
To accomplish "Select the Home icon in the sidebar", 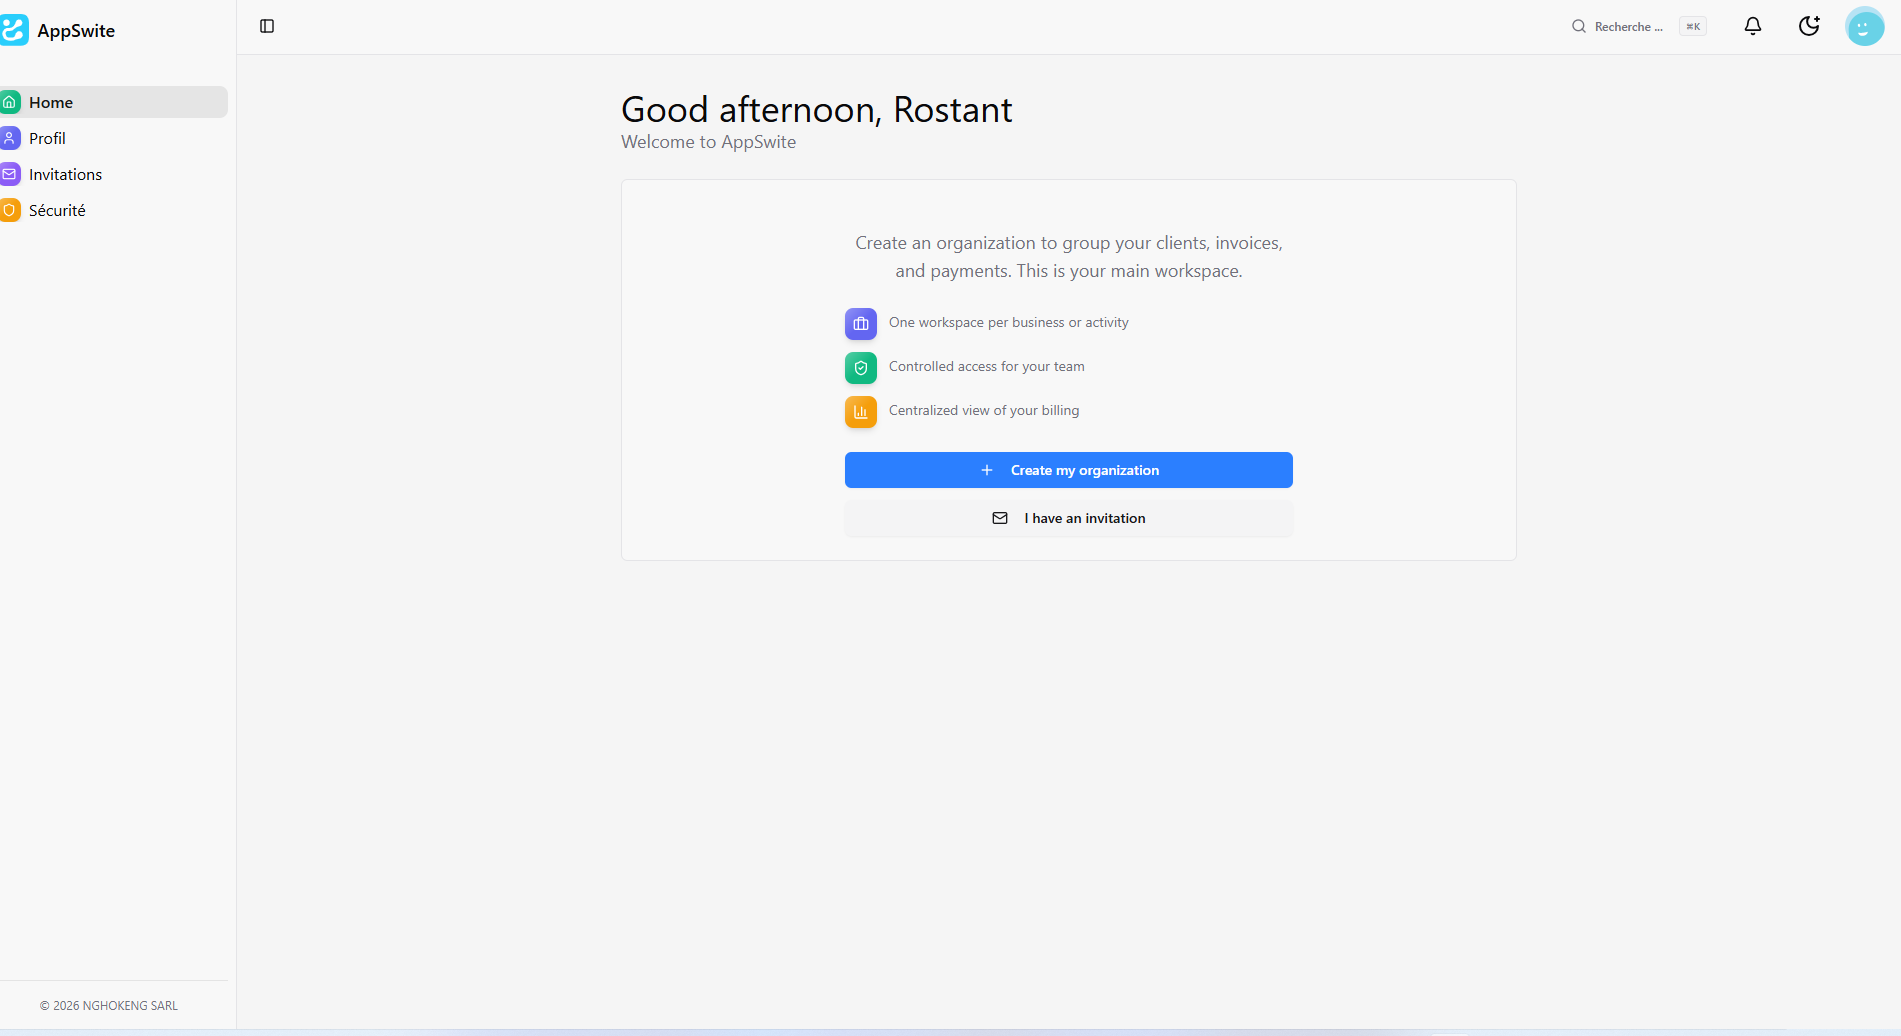I will point(10,101).
